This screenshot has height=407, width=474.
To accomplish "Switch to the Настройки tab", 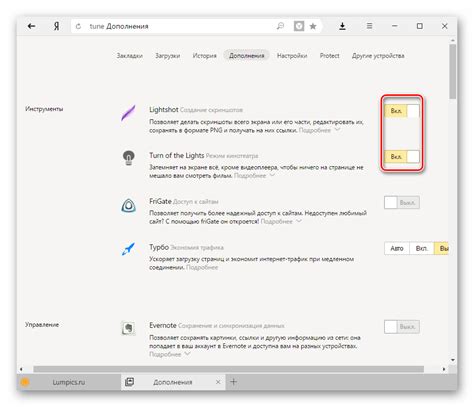I will [x=292, y=56].
